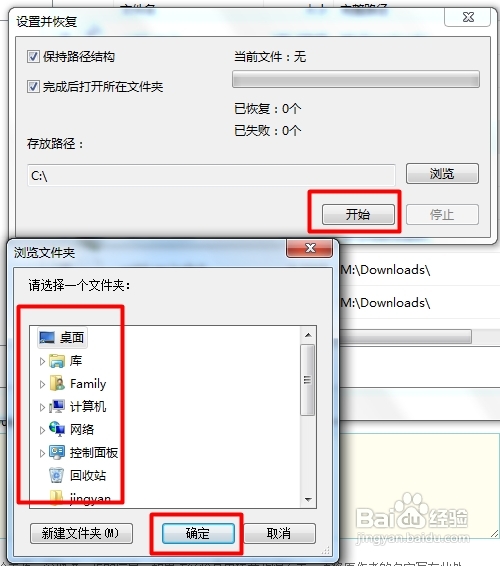Toggle the 保持路径结构 checkbox
This screenshot has height=566, width=500.
point(33,57)
